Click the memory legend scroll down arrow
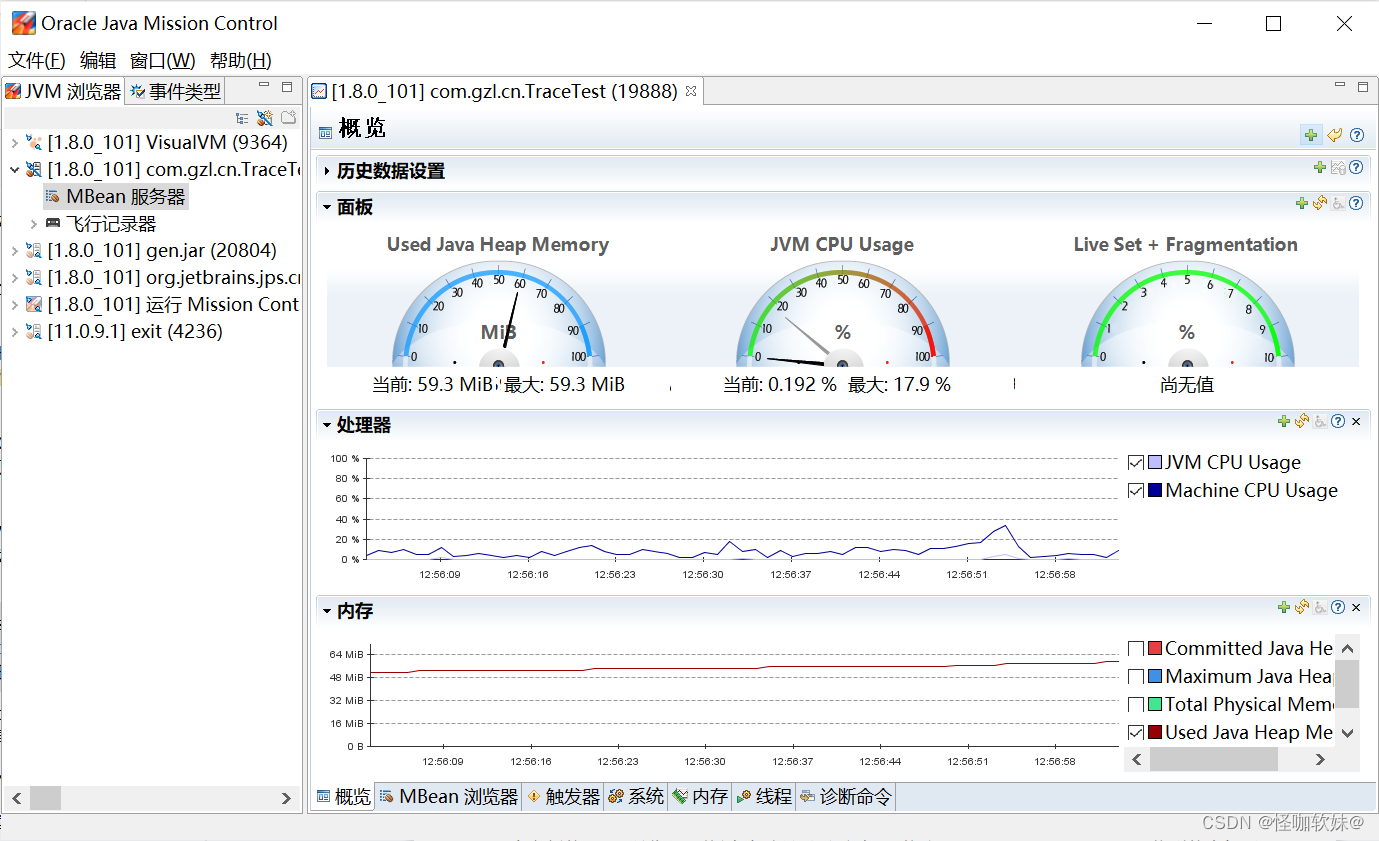 [x=1347, y=733]
